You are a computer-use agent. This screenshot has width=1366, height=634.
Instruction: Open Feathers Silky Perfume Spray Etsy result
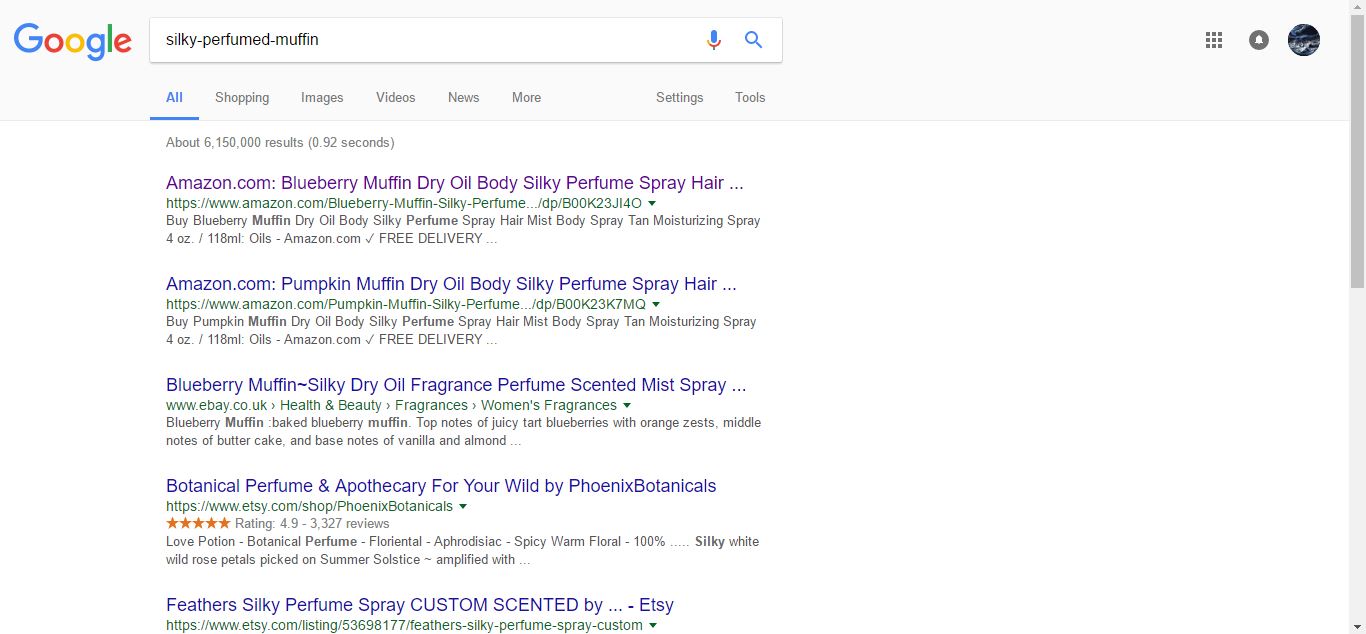tap(419, 605)
